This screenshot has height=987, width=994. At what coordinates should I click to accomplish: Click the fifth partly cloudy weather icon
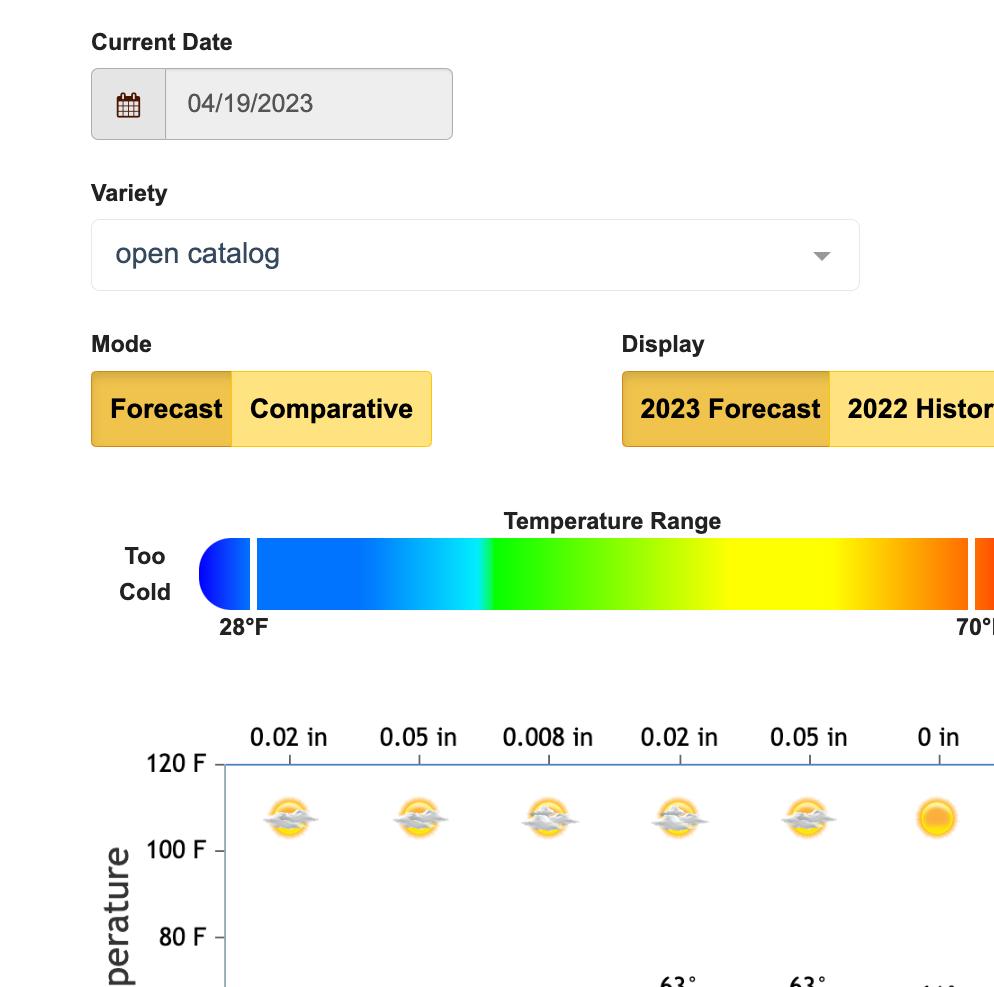pos(808,818)
